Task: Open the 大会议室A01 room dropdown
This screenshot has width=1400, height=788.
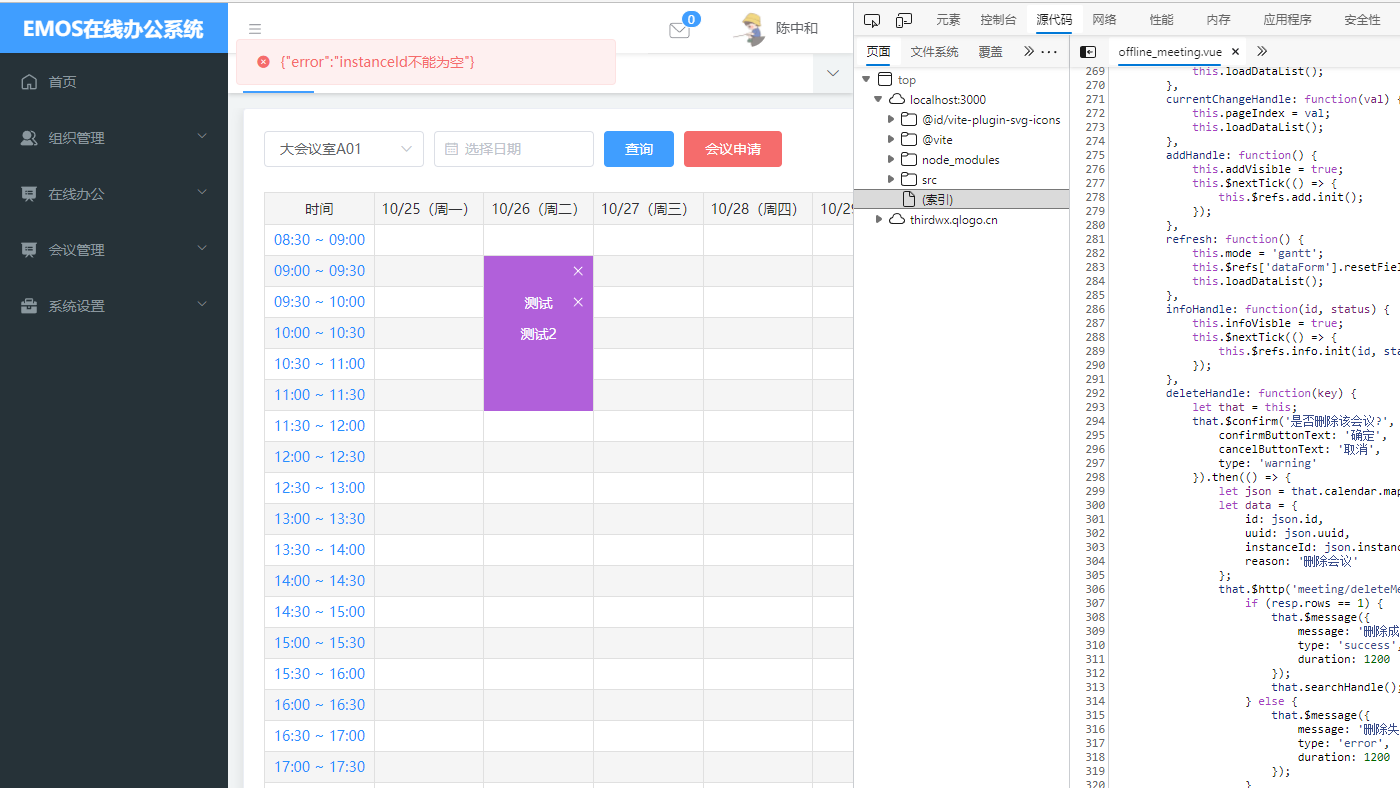Action: [x=344, y=149]
